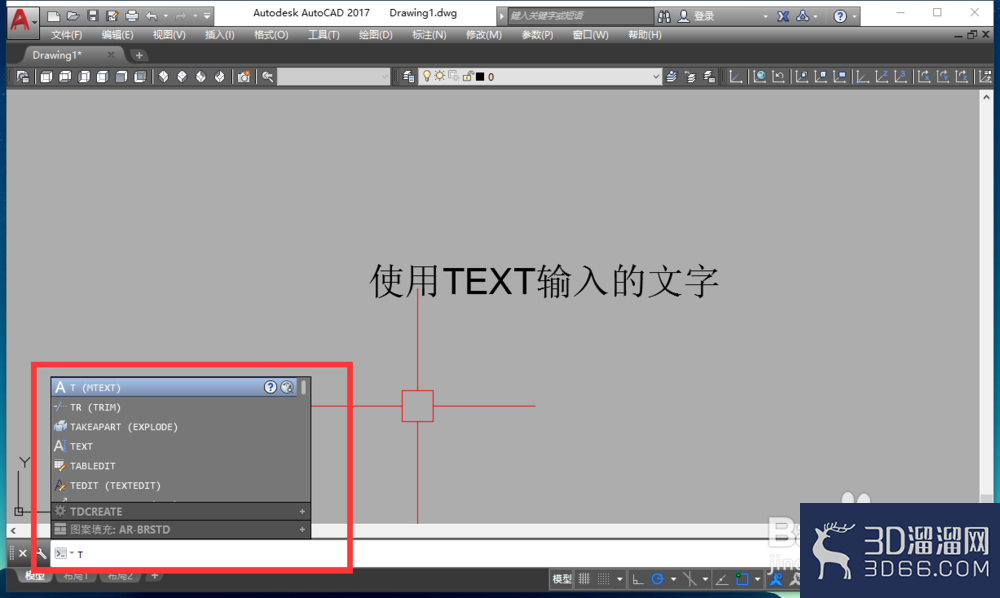This screenshot has height=598, width=1000.
Task: Click the Undo arrow icon
Action: coord(152,16)
